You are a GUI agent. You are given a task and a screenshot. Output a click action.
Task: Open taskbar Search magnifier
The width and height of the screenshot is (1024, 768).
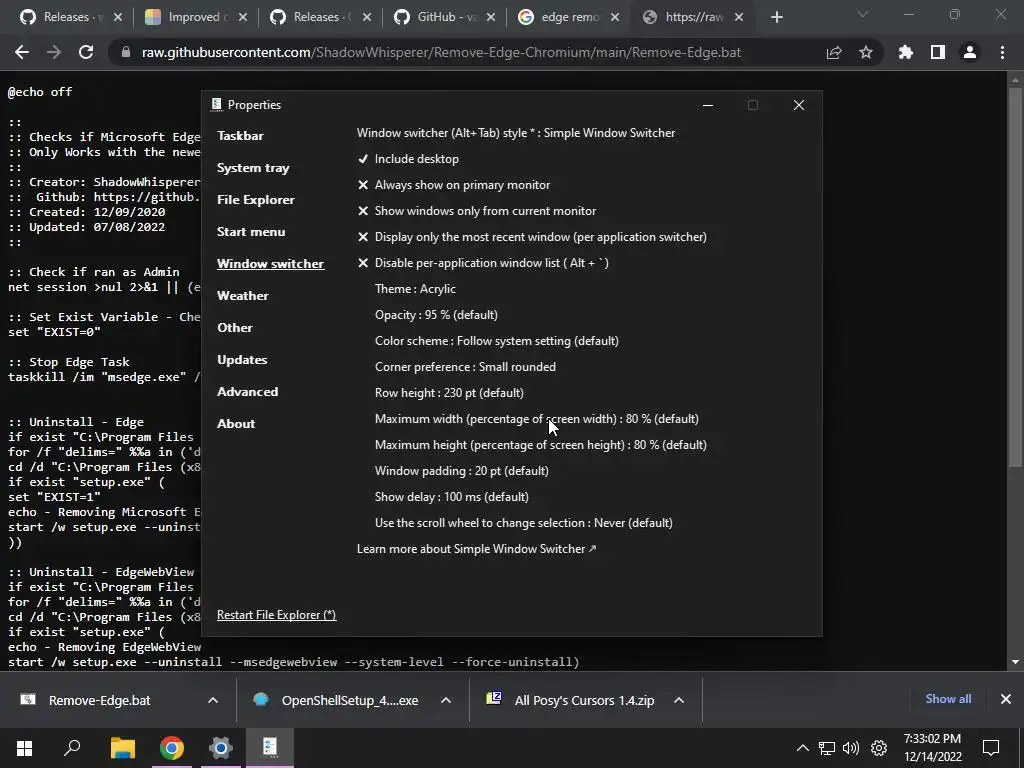(72, 748)
